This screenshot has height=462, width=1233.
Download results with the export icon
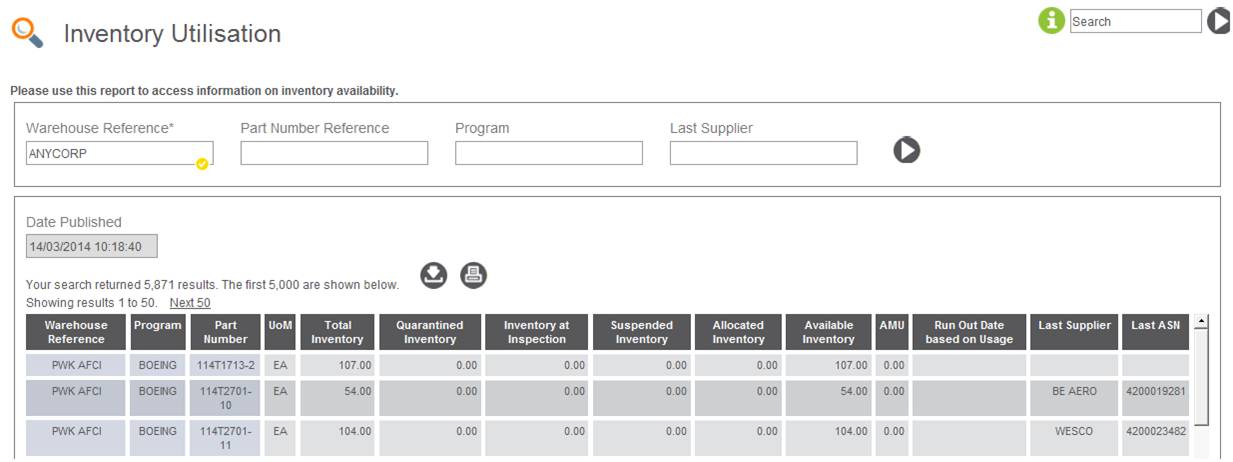tap(433, 275)
